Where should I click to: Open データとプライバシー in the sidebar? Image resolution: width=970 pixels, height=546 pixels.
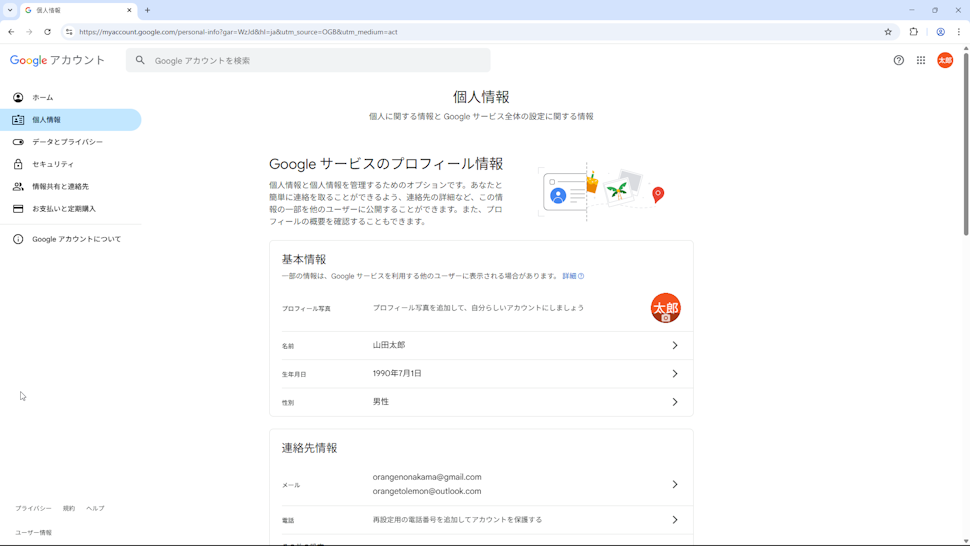coord(67,142)
